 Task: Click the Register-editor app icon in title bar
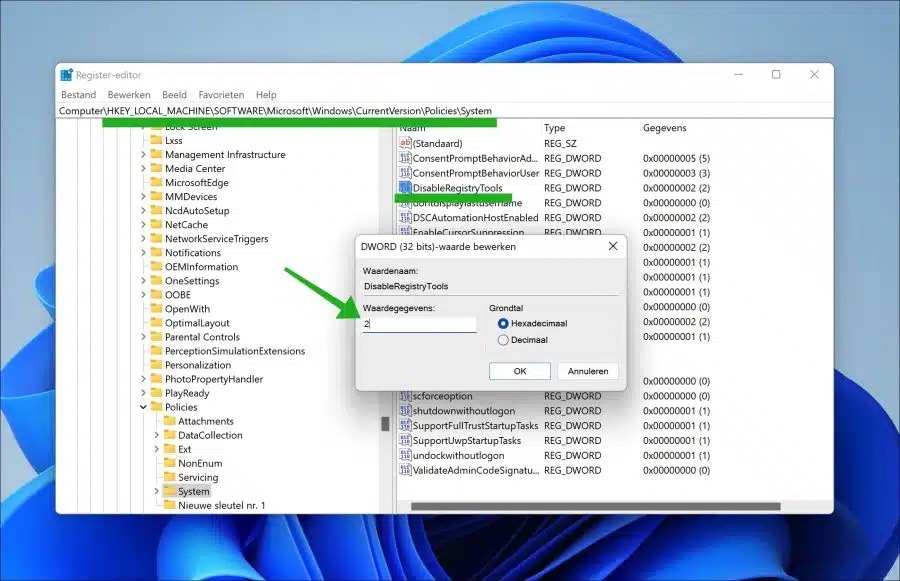(x=67, y=75)
